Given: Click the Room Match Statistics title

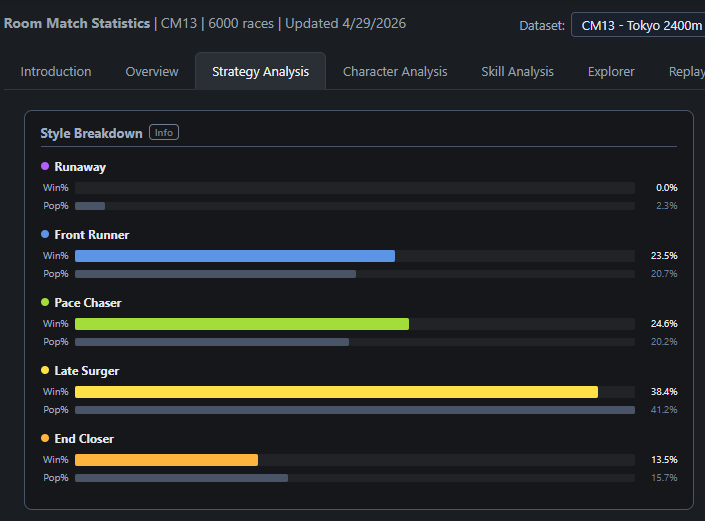Looking at the screenshot, I should tap(77, 23).
